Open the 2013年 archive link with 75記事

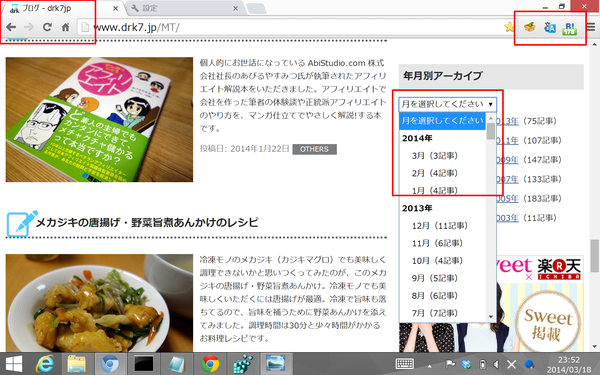[507, 121]
